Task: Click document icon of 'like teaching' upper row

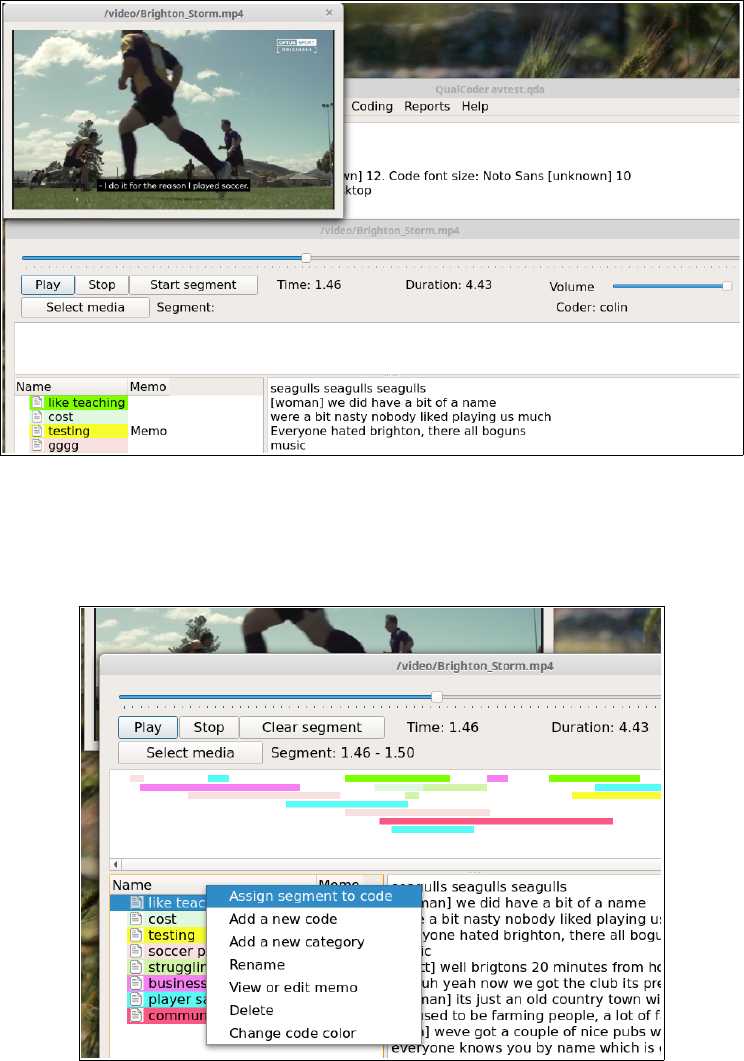Action: pyautogui.click(x=38, y=403)
